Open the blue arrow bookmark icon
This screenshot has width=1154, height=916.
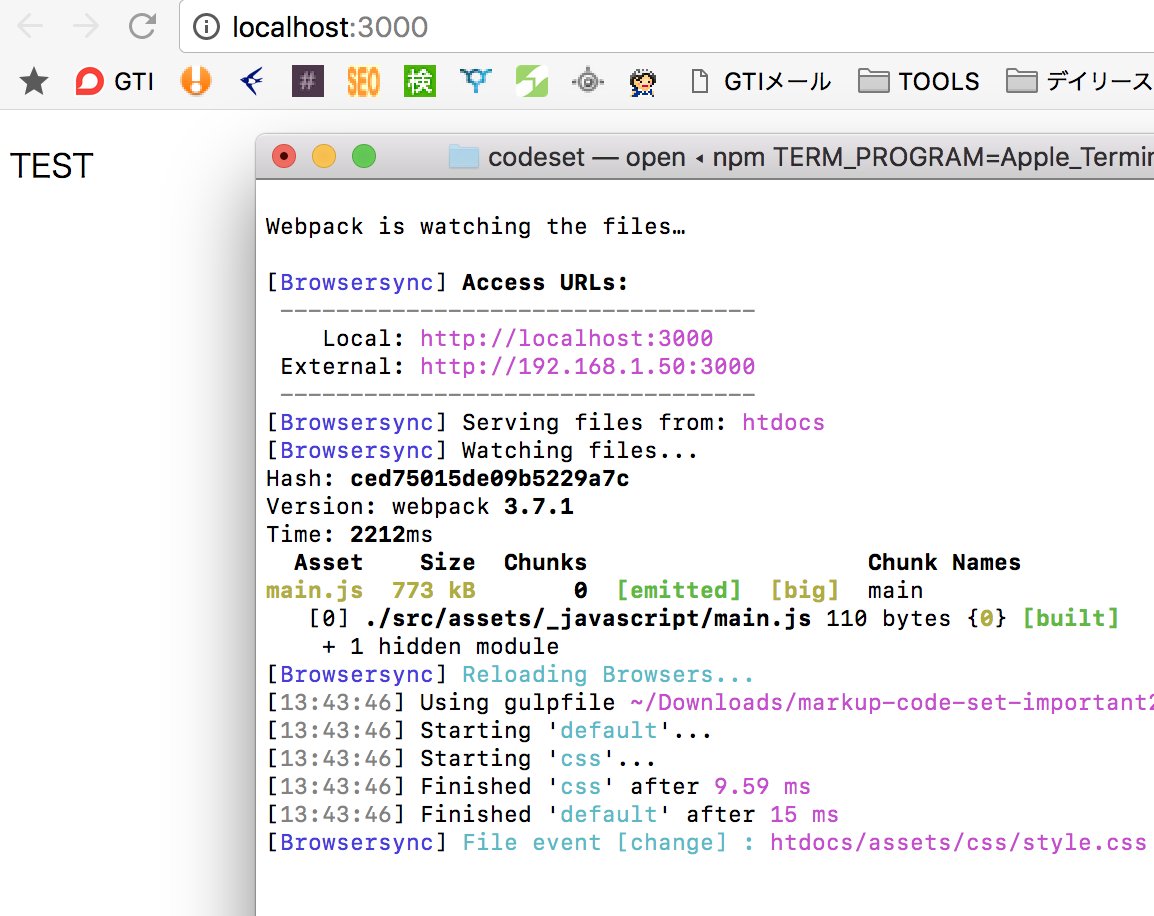[x=252, y=81]
